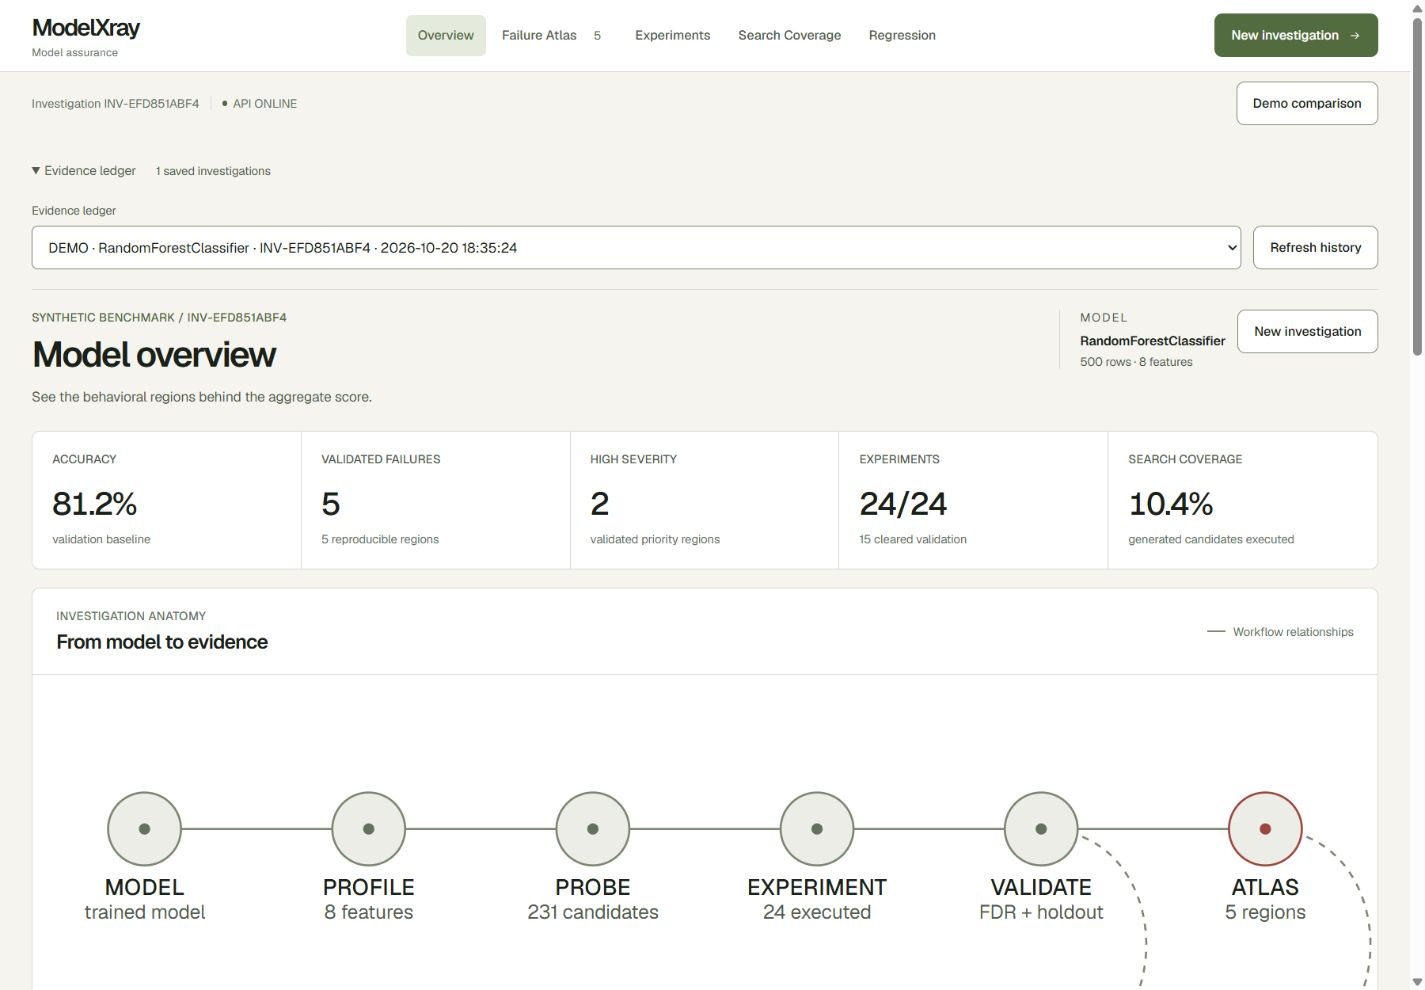Open the PROBE stage node circle
This screenshot has width=1425, height=990.
click(x=593, y=829)
